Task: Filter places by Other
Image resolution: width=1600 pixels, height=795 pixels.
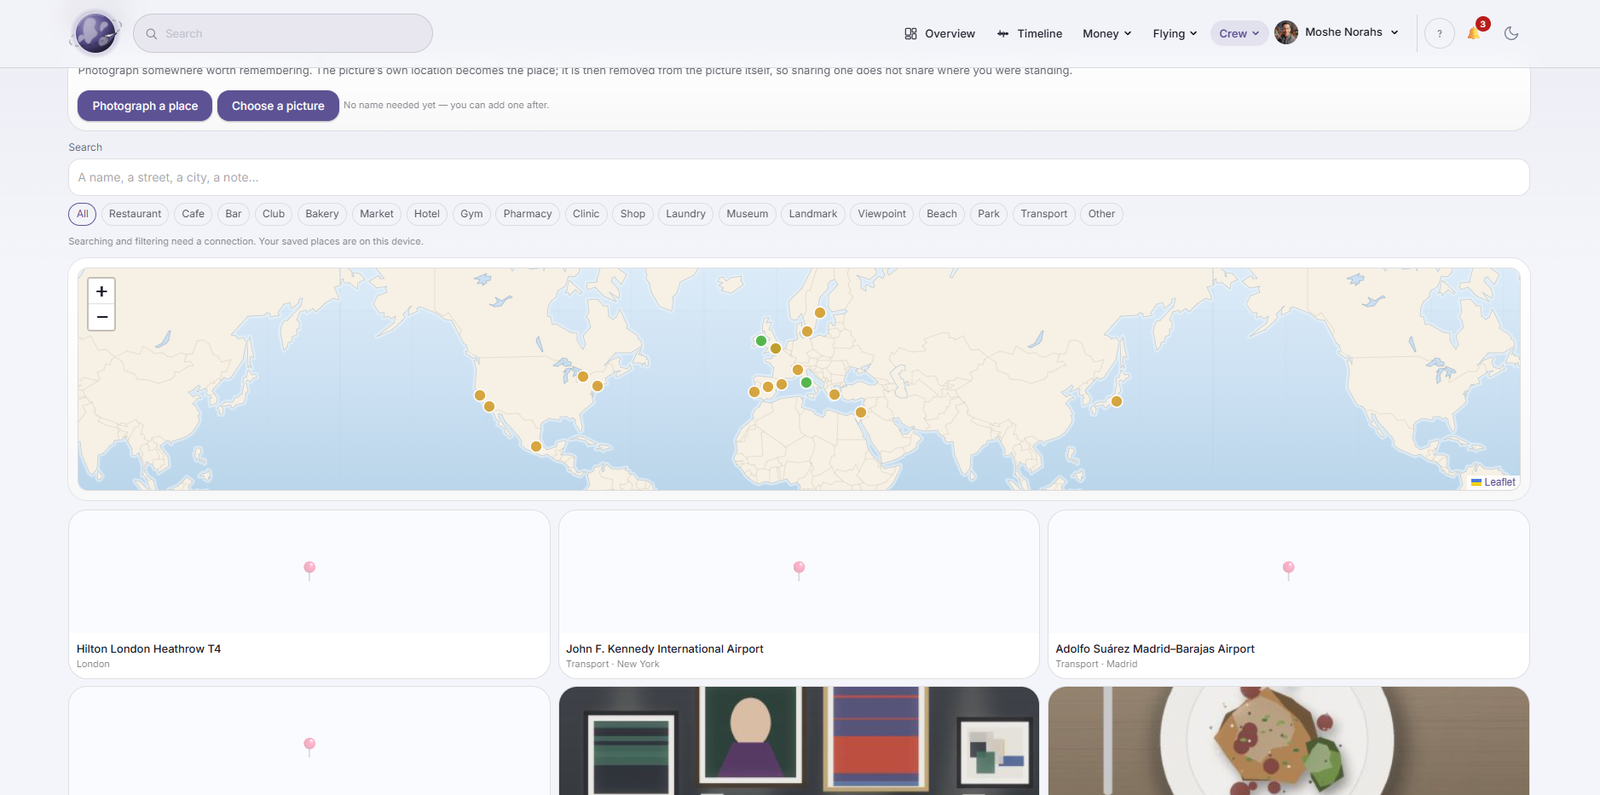Action: pyautogui.click(x=1102, y=214)
